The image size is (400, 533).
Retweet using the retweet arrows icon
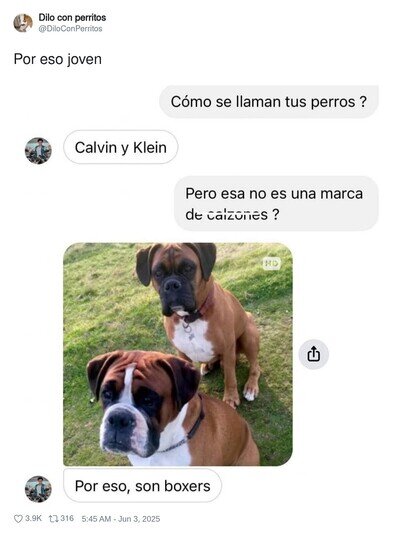[53, 519]
